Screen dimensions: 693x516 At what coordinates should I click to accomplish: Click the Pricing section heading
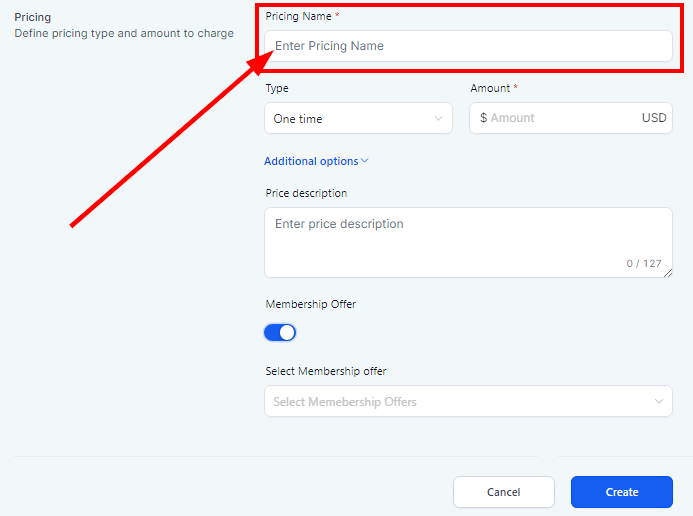pyautogui.click(x=32, y=17)
